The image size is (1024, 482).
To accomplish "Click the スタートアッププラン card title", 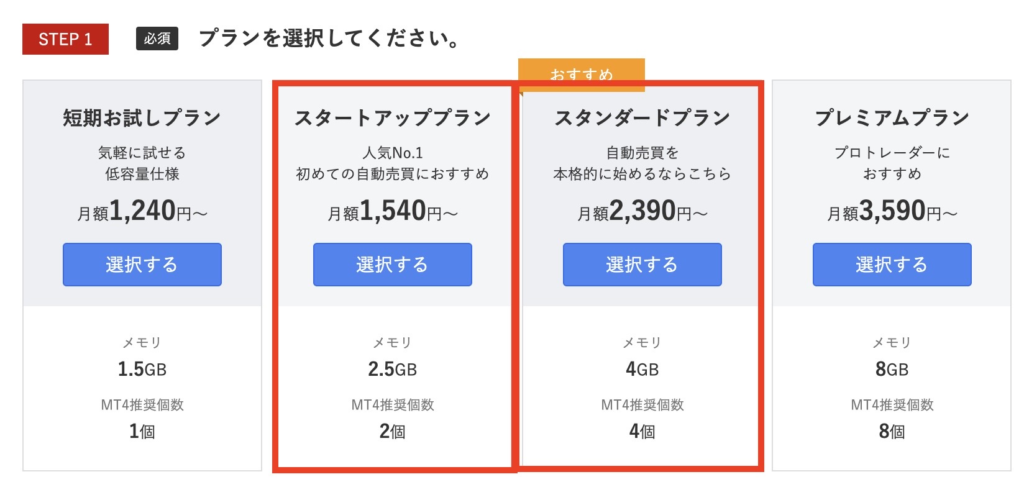I will click(x=392, y=118).
